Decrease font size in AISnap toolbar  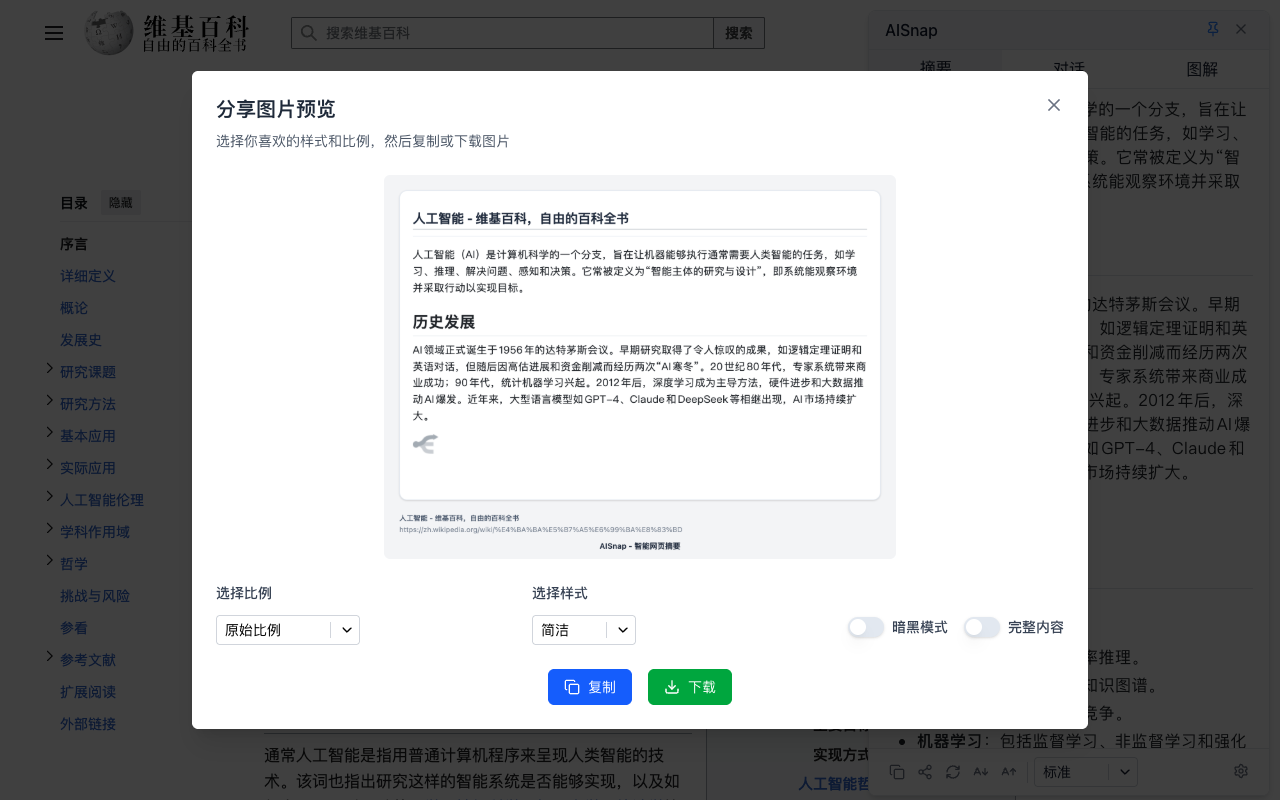click(x=981, y=772)
